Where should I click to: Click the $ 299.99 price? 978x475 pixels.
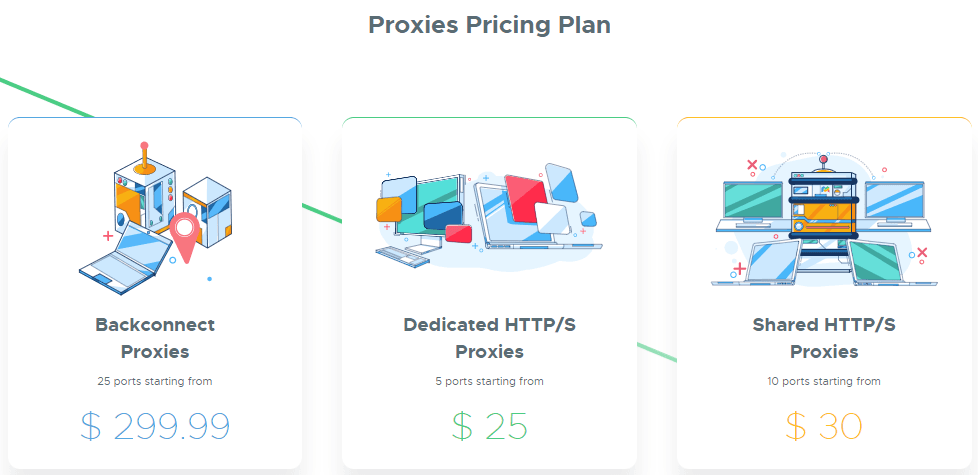point(155,426)
